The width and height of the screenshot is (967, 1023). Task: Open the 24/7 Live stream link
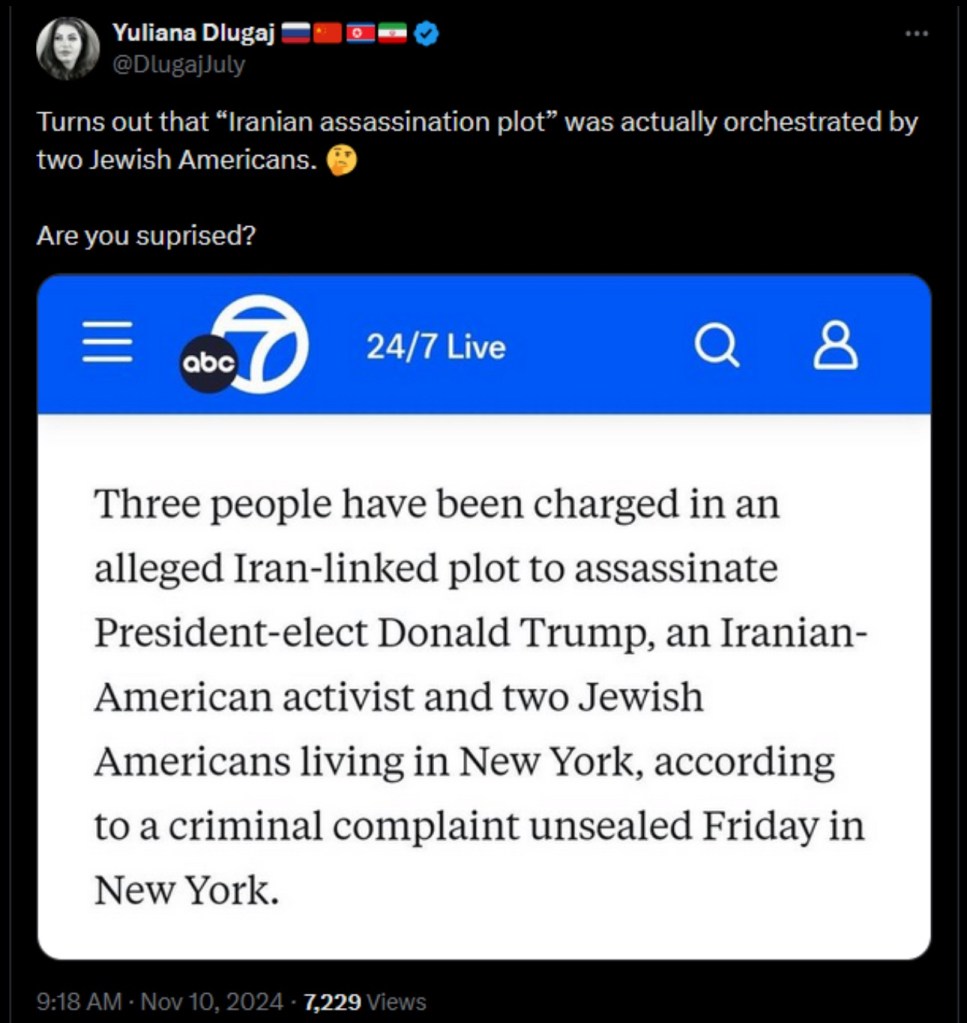pos(435,347)
